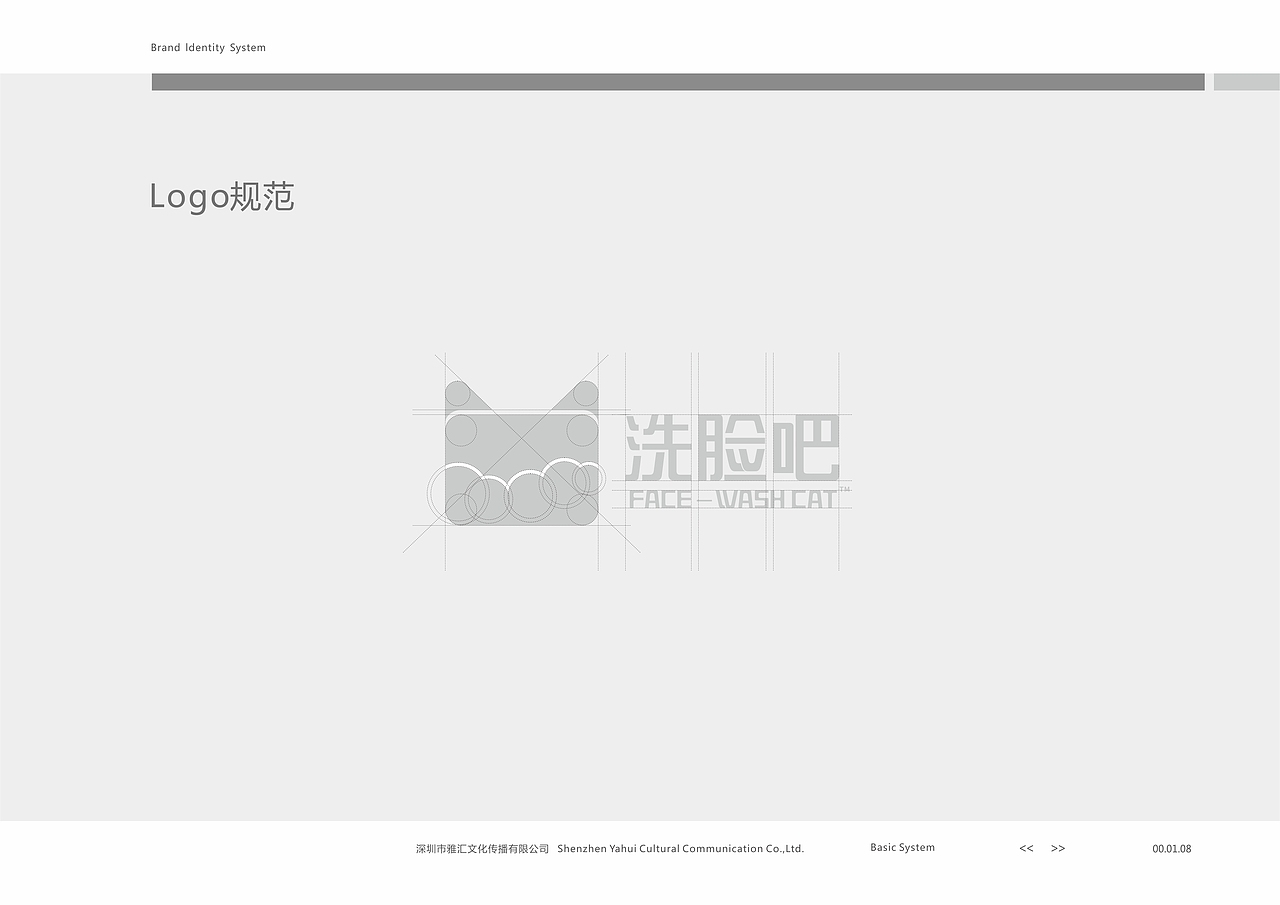Viewport: 1280px width, 905px height.
Task: Click the Brand Identity System header text
Action: 208,47
